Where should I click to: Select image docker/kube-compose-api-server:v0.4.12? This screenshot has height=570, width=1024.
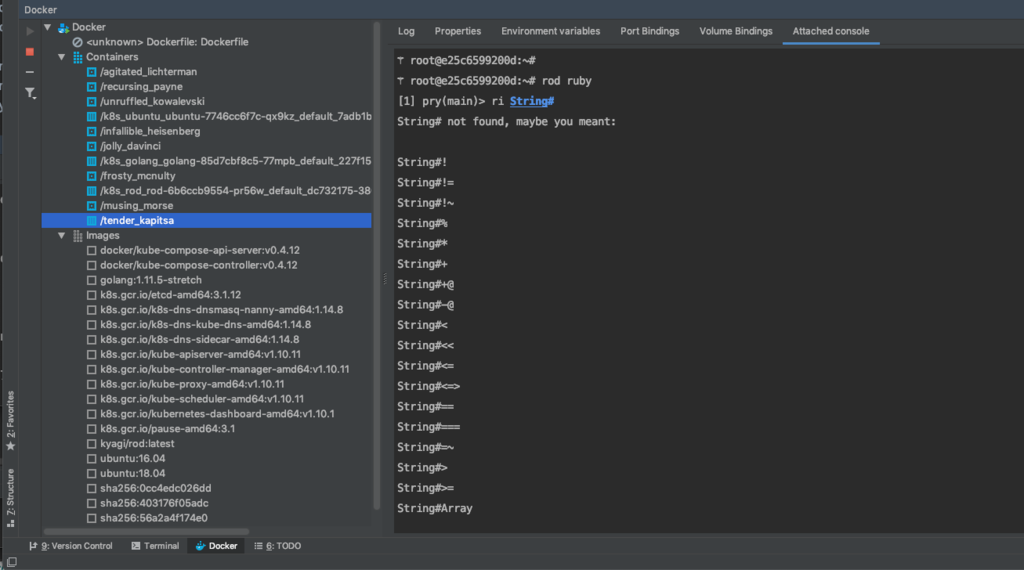(x=200, y=251)
